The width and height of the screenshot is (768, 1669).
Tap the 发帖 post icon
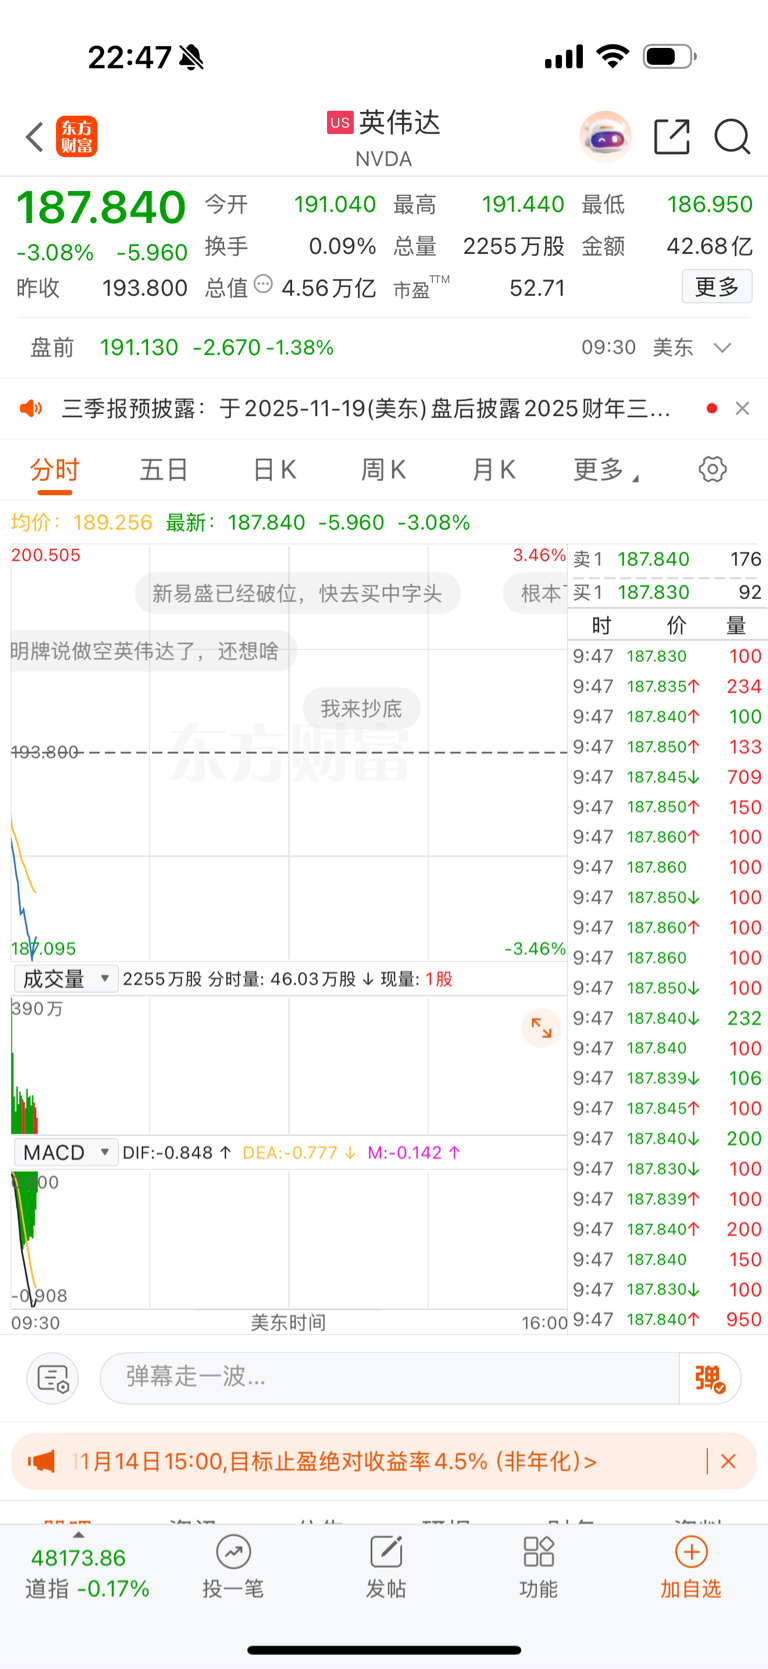(386, 1567)
